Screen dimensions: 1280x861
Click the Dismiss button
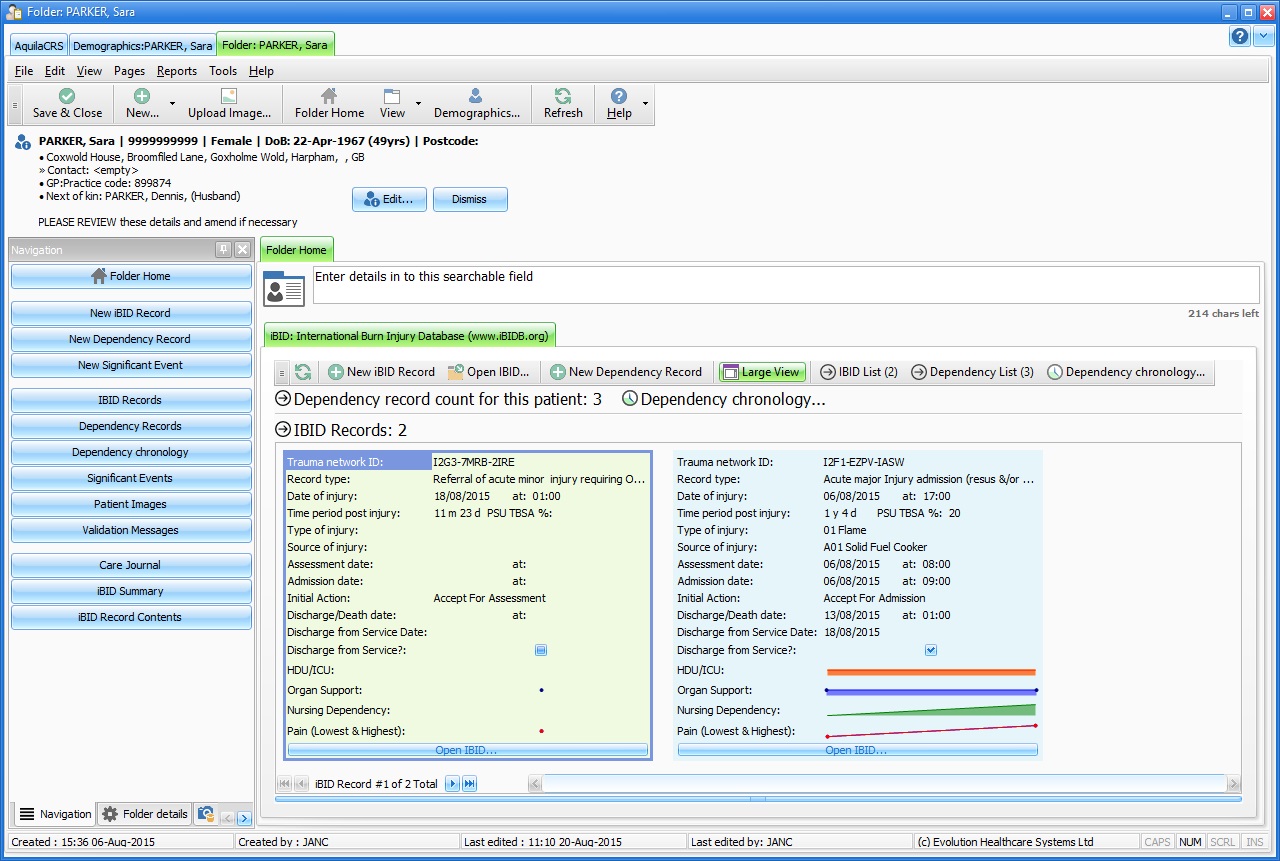pos(469,199)
